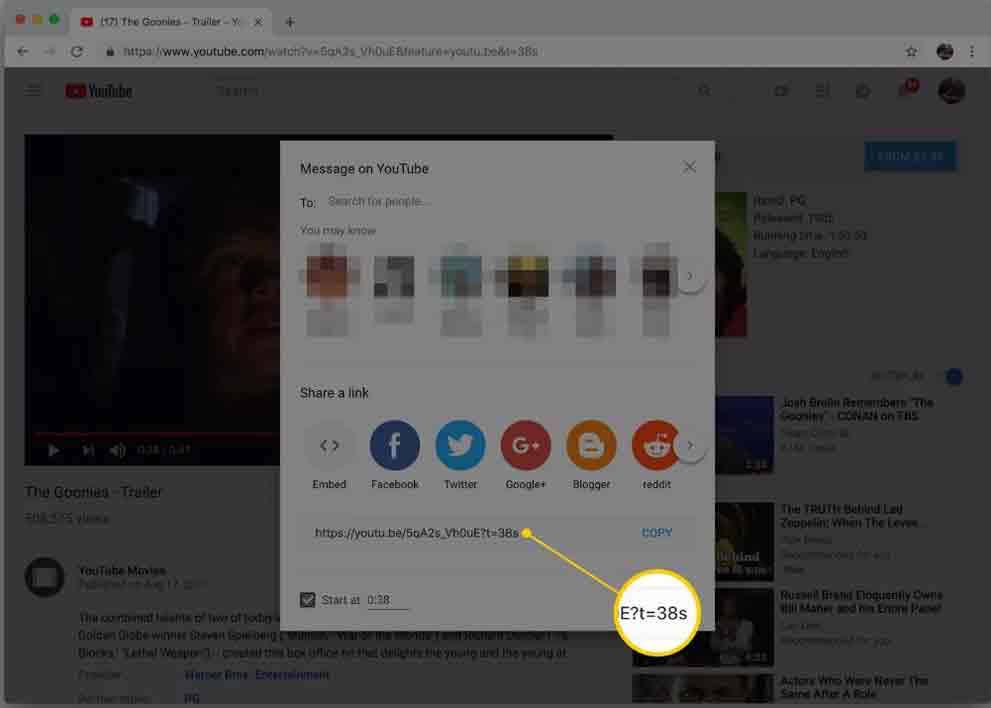Open Russell Brand Eloquently Owns video
Screen dimensions: 991x708
pos(861,601)
